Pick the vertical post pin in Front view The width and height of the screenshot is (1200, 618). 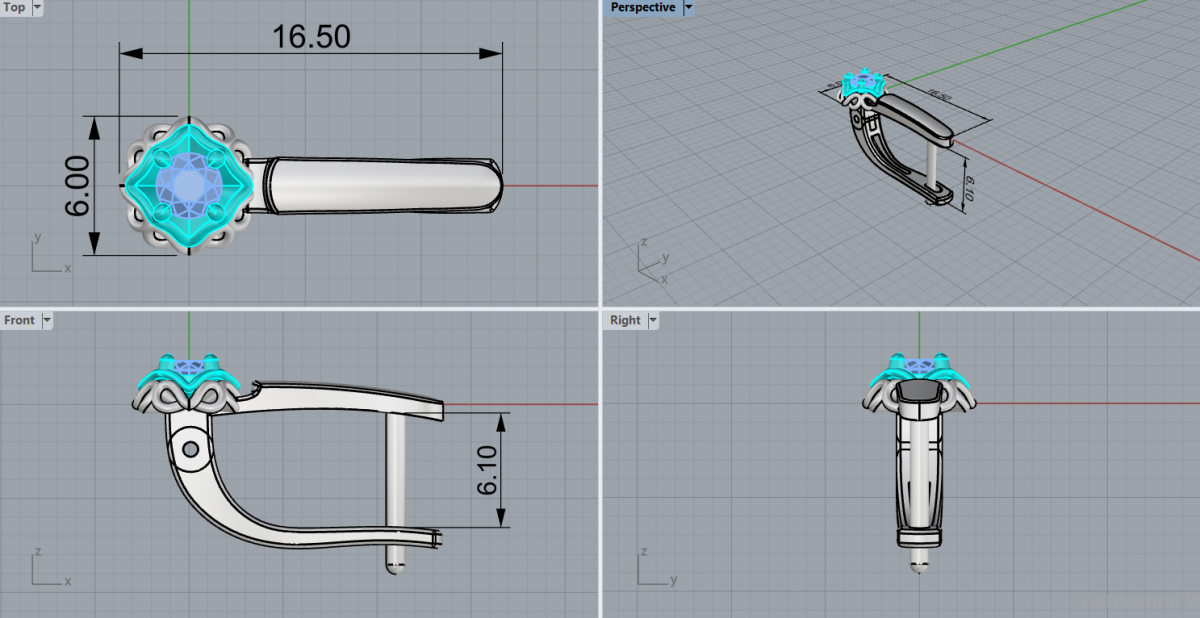coord(395,480)
